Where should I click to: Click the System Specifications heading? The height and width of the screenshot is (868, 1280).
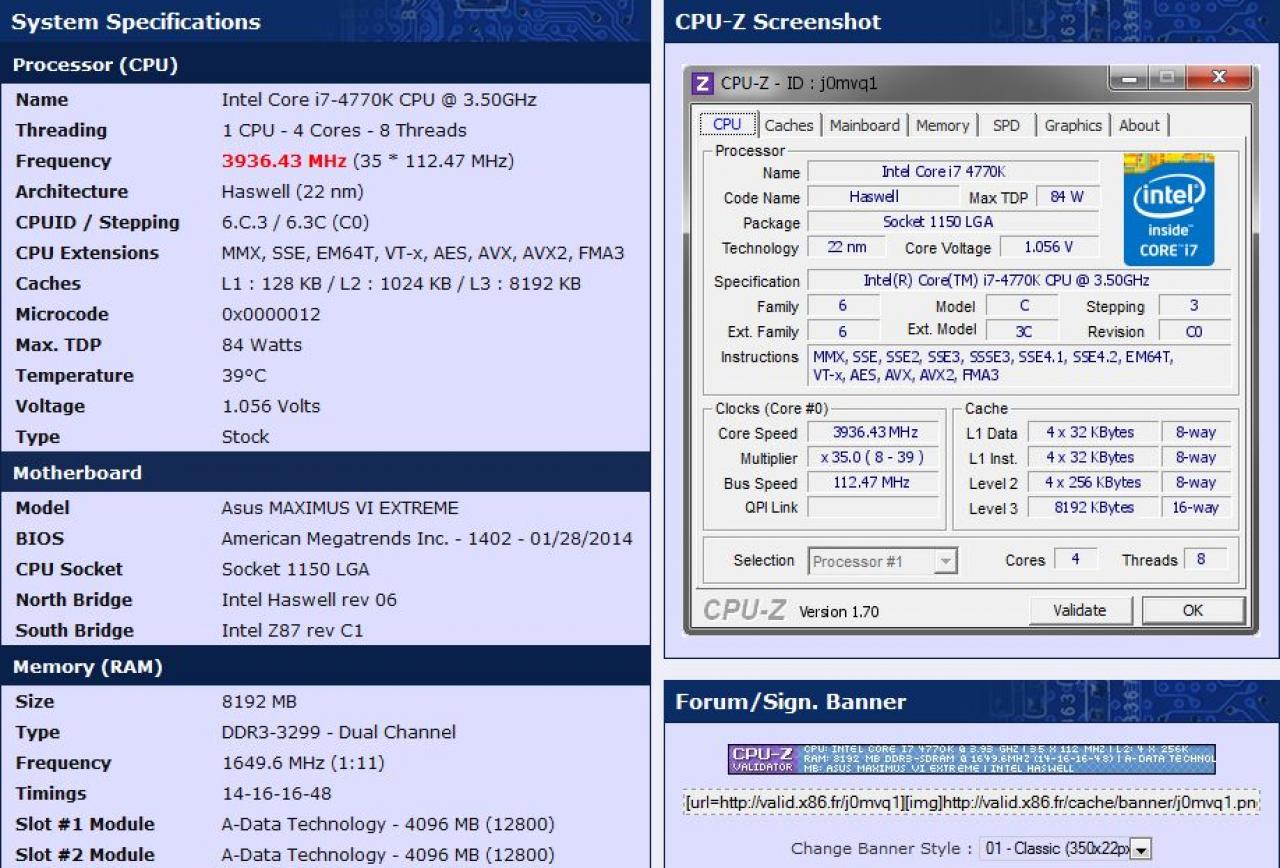(x=136, y=22)
